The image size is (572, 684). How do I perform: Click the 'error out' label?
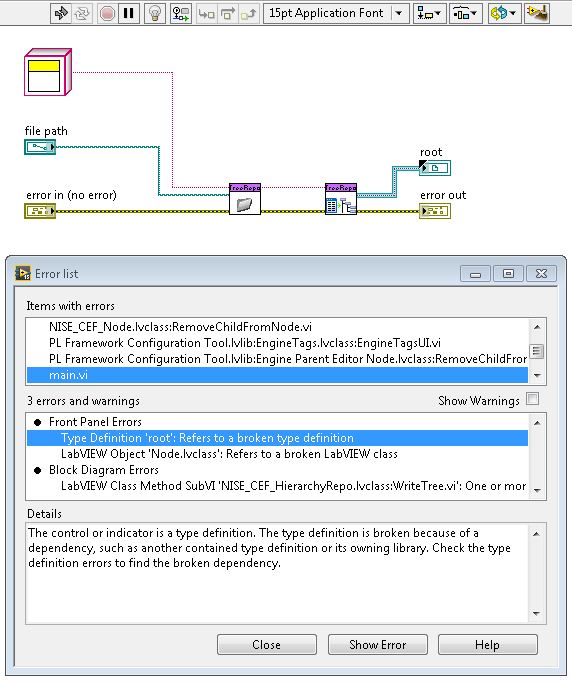tap(443, 195)
